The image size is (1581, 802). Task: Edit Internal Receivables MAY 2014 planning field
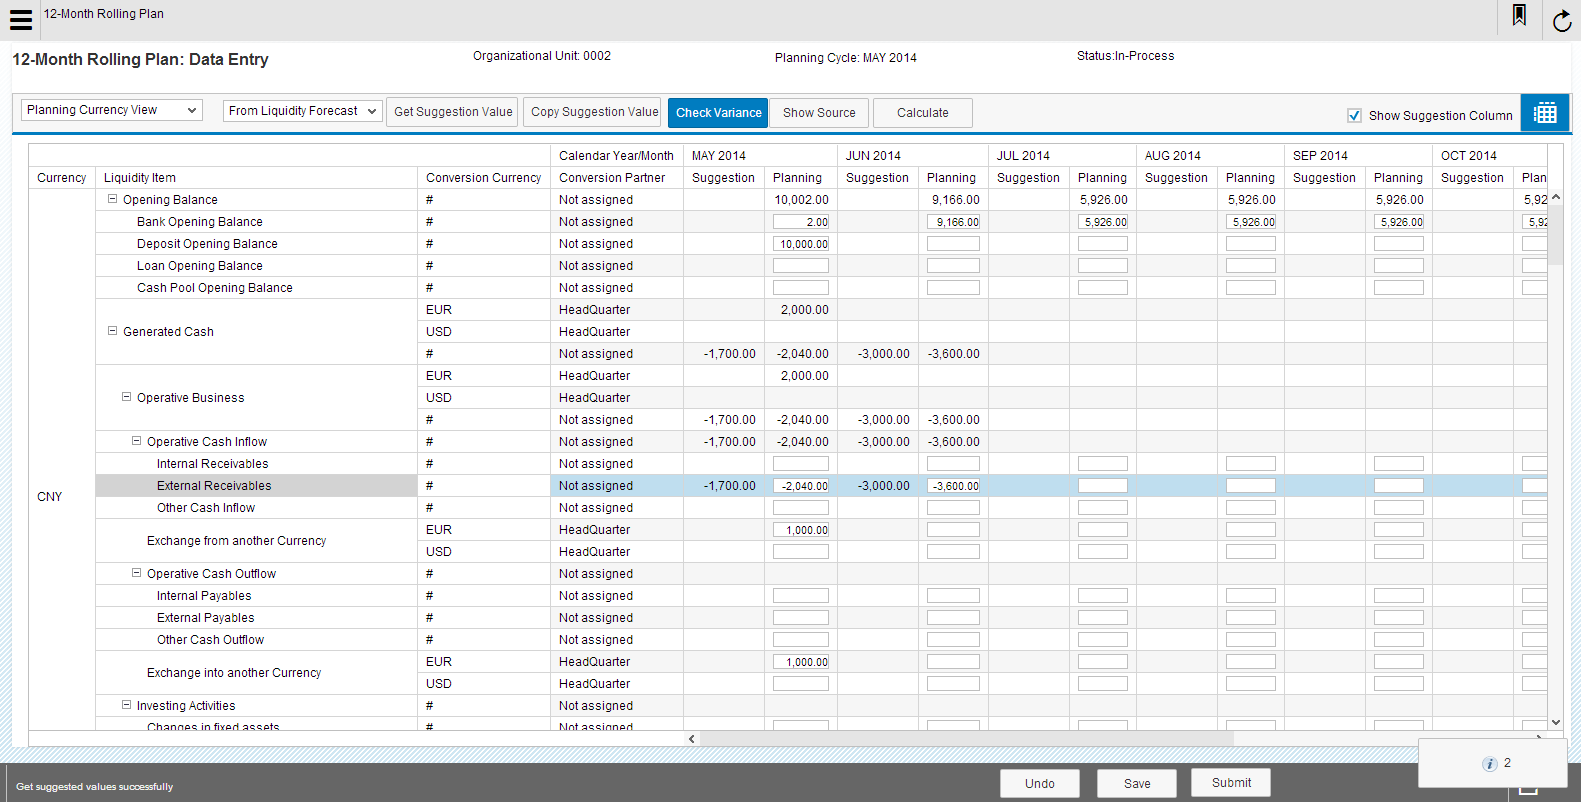tap(801, 464)
